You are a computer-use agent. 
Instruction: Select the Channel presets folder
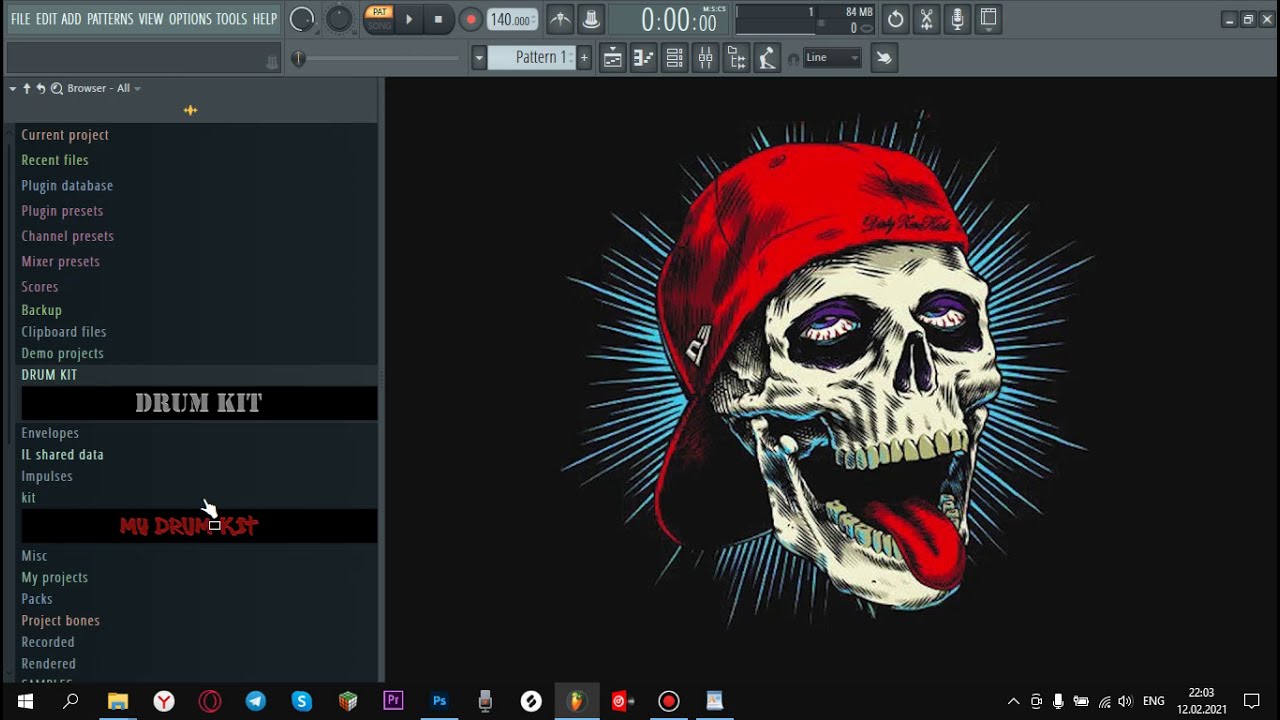[x=68, y=237]
